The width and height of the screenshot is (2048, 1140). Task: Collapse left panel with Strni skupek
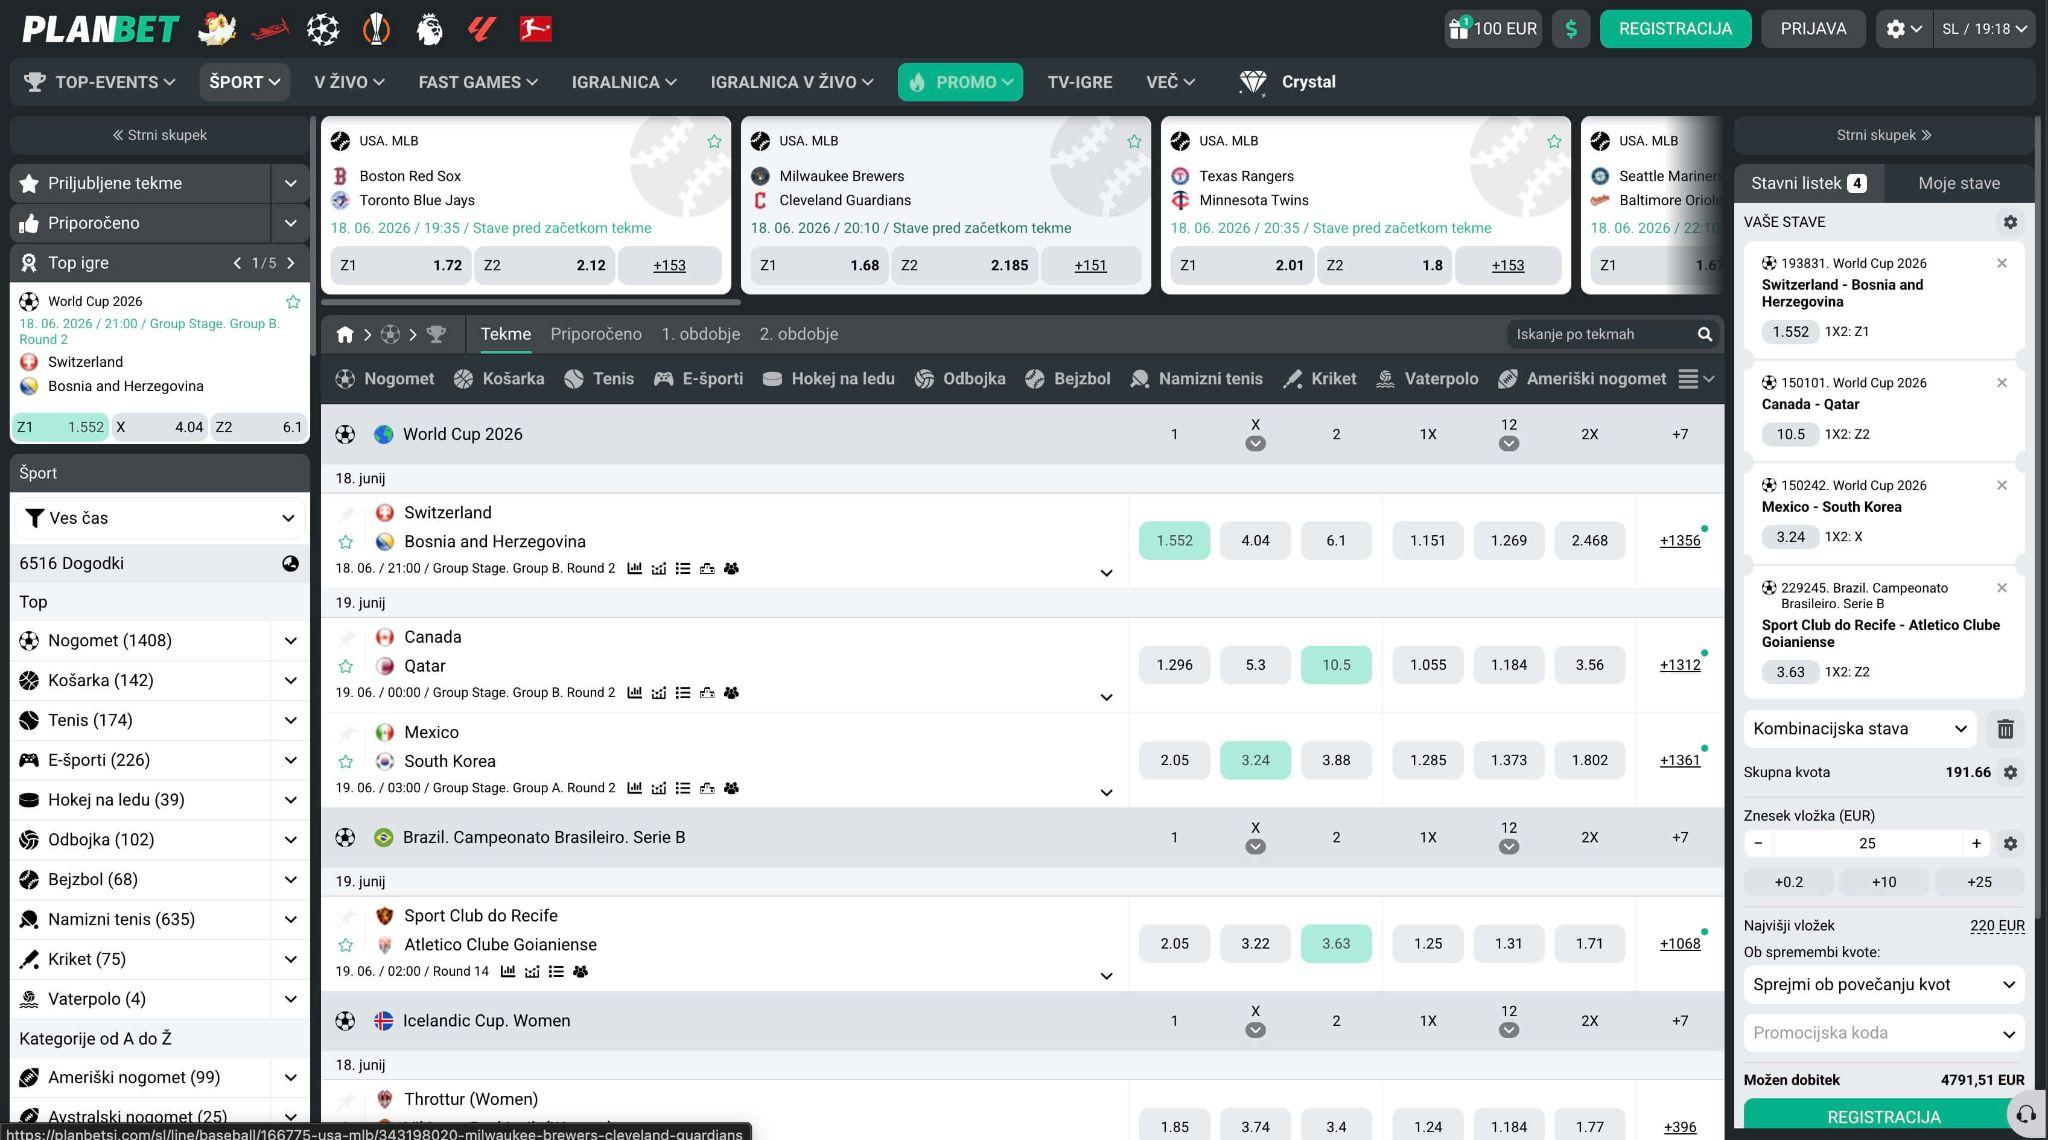pyautogui.click(x=160, y=135)
